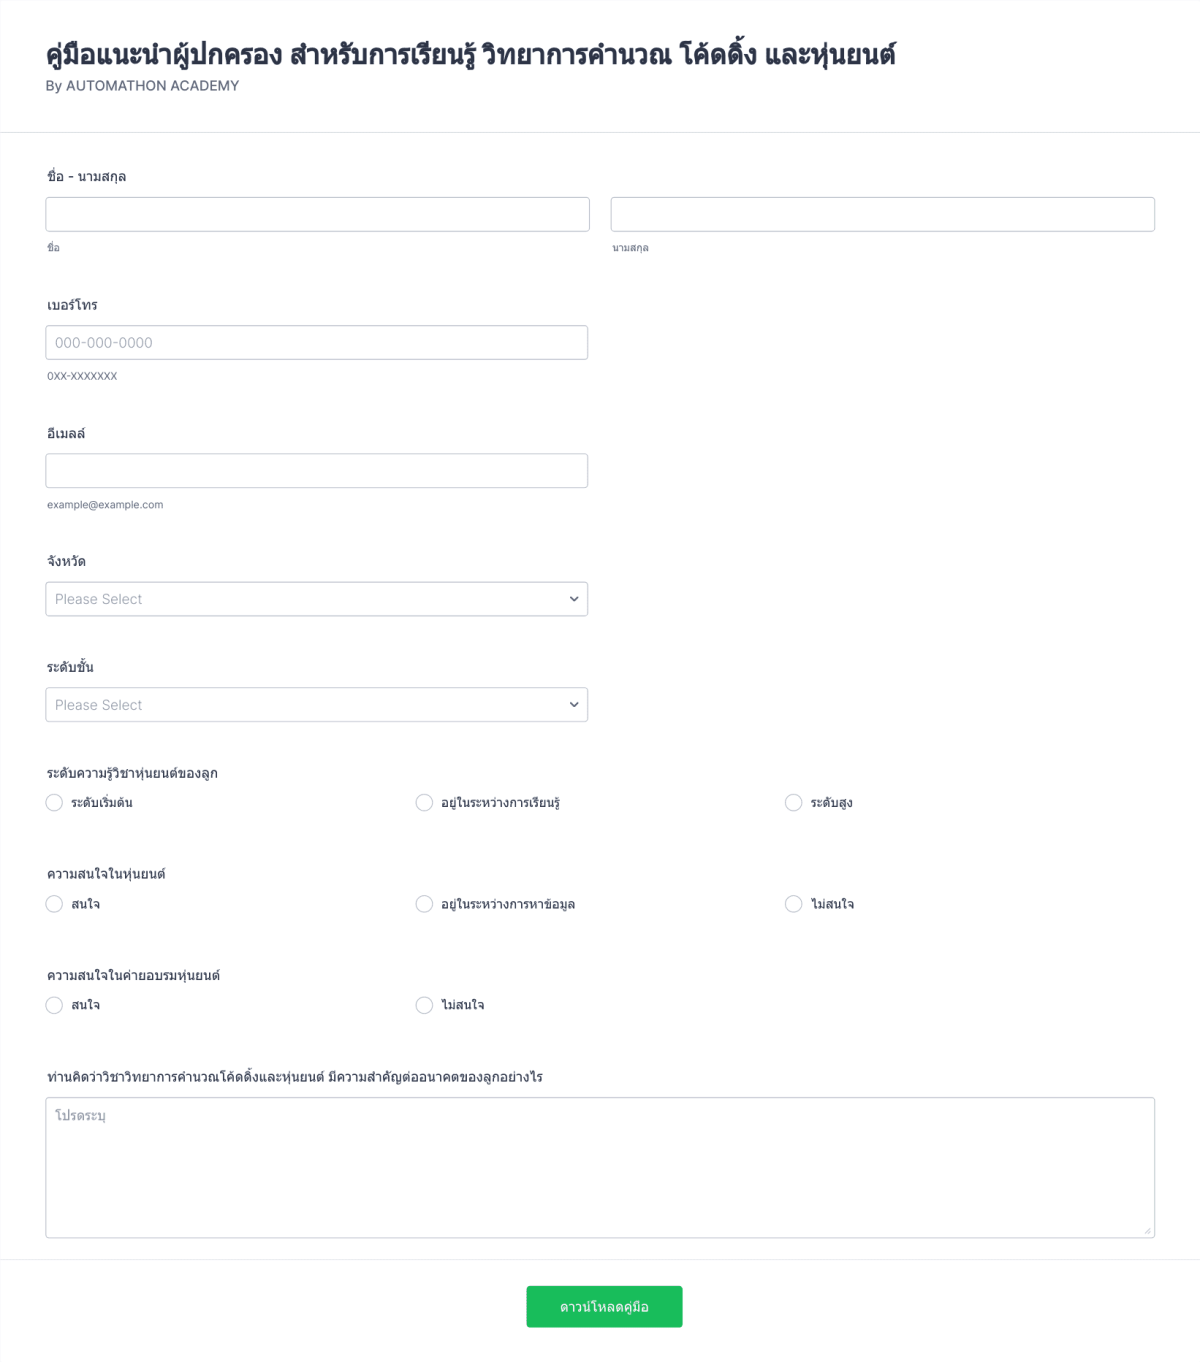Click the AUTOMATHON ACADEMY byline text
Image resolution: width=1200 pixels, height=1362 pixels.
141,87
